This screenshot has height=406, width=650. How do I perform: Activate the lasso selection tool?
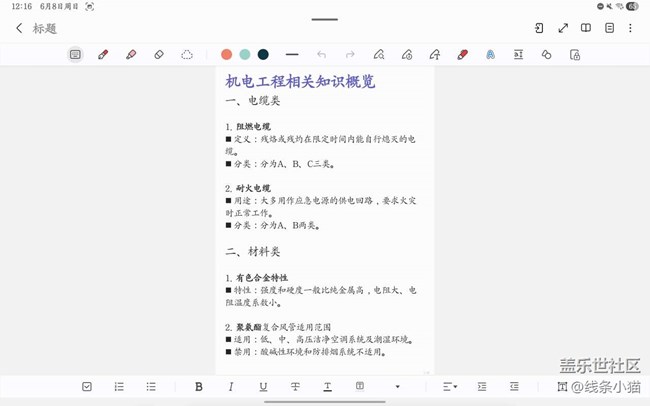tap(187, 55)
